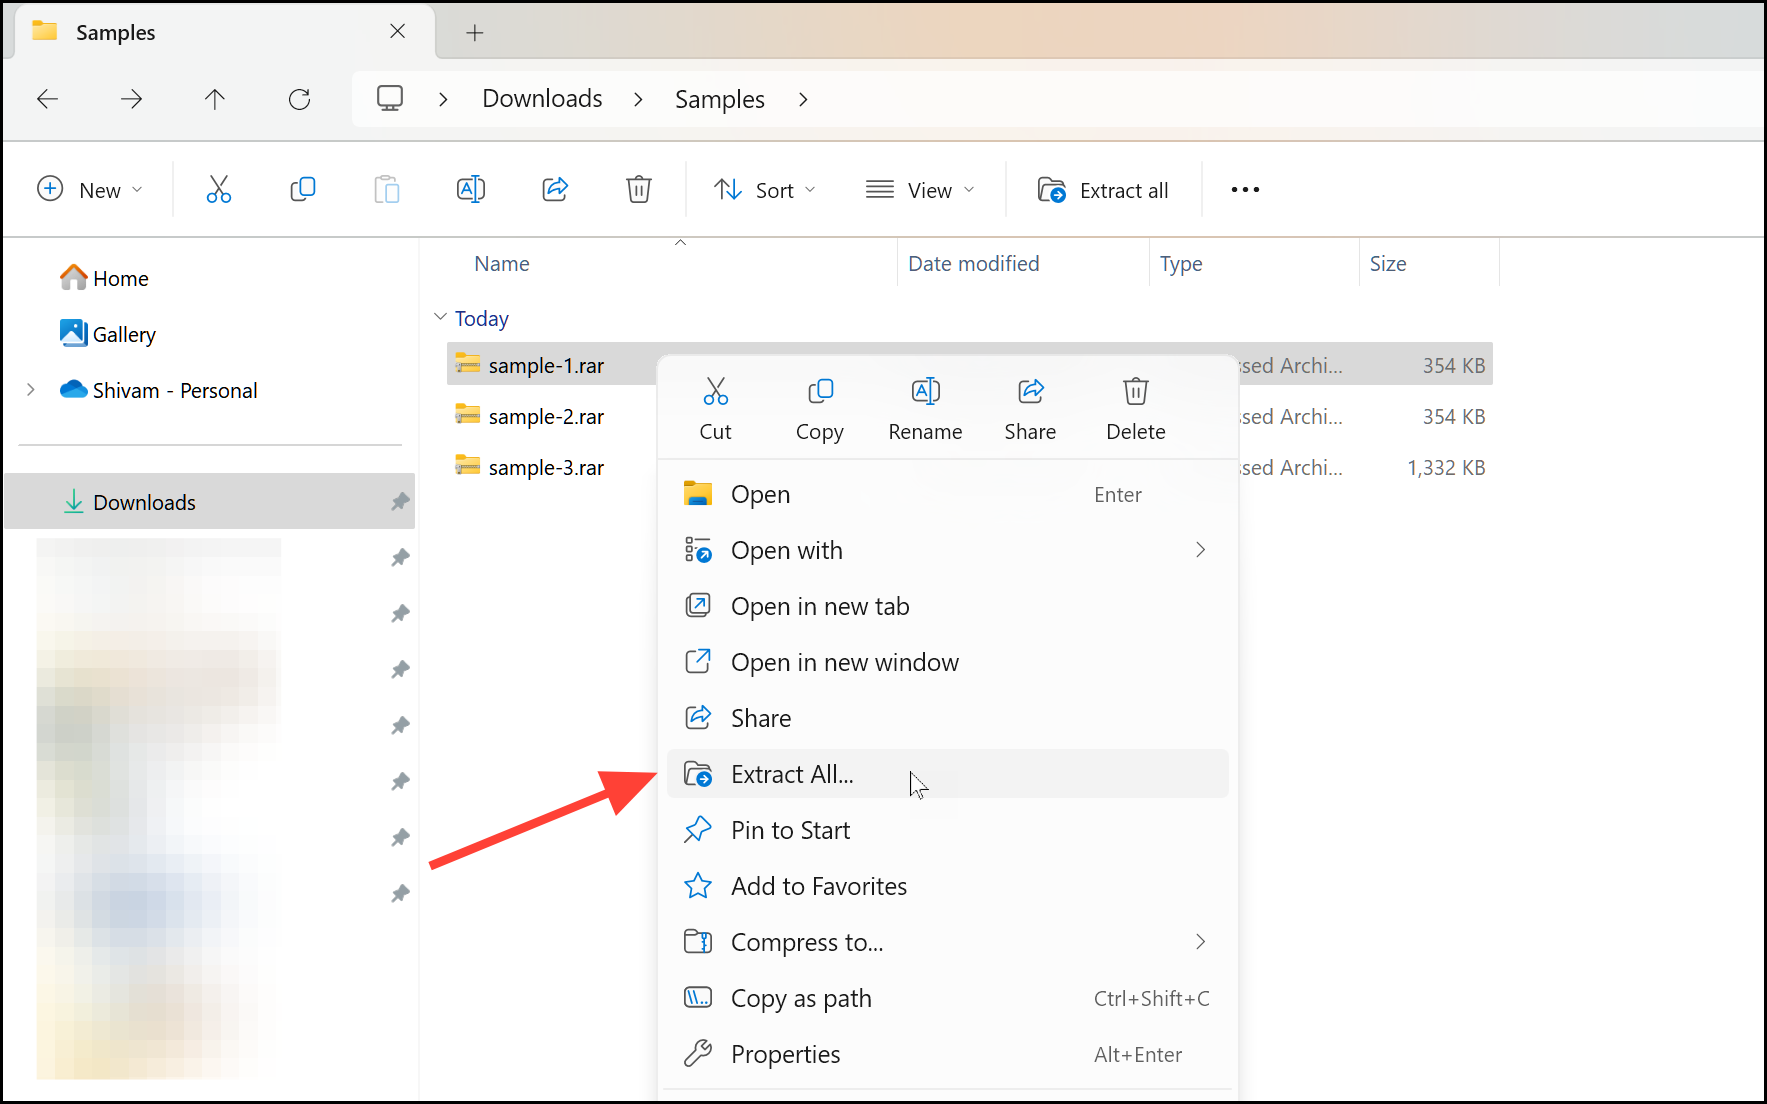Click the Paste icon in the toolbar
1767x1104 pixels.
pos(387,189)
